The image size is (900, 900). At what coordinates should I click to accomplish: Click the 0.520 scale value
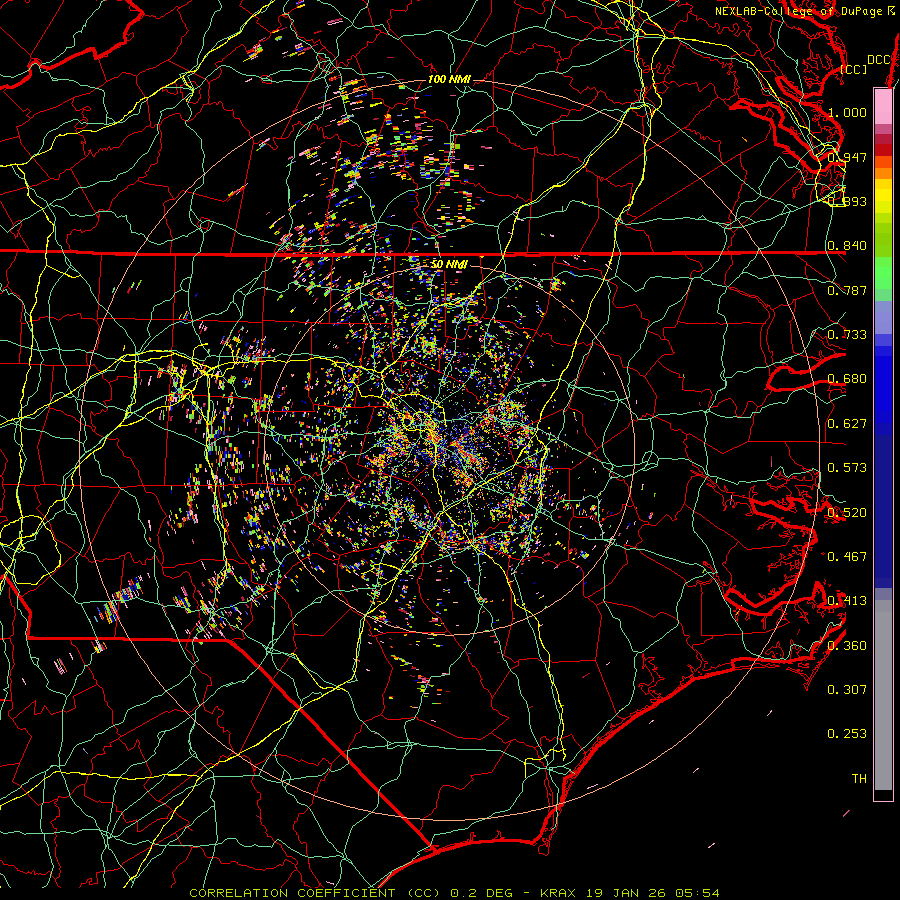tap(847, 513)
